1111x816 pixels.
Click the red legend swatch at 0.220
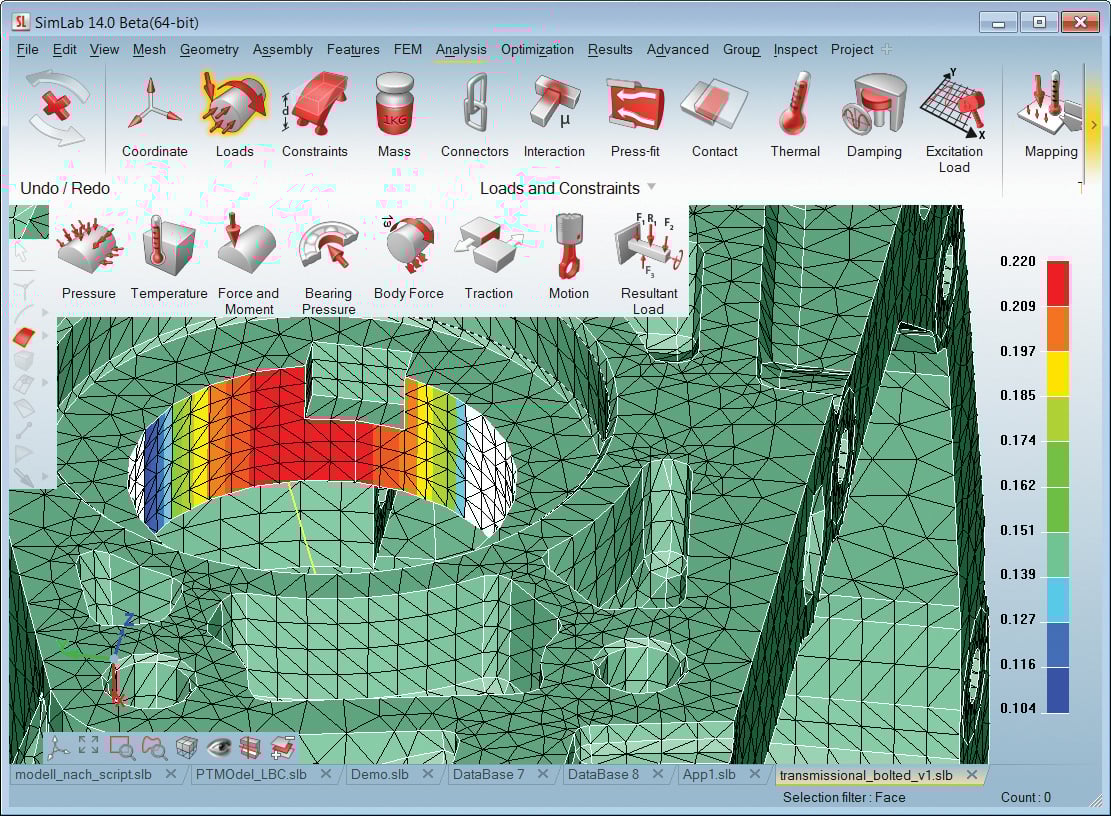1058,283
